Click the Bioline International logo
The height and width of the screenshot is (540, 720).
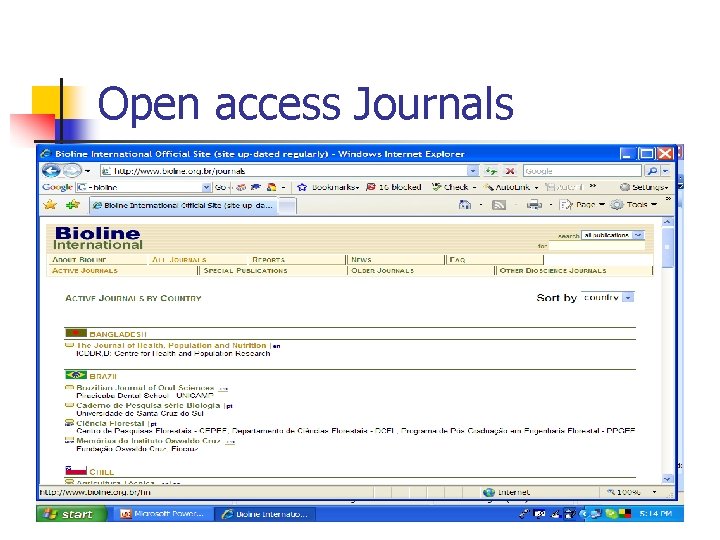(98, 238)
